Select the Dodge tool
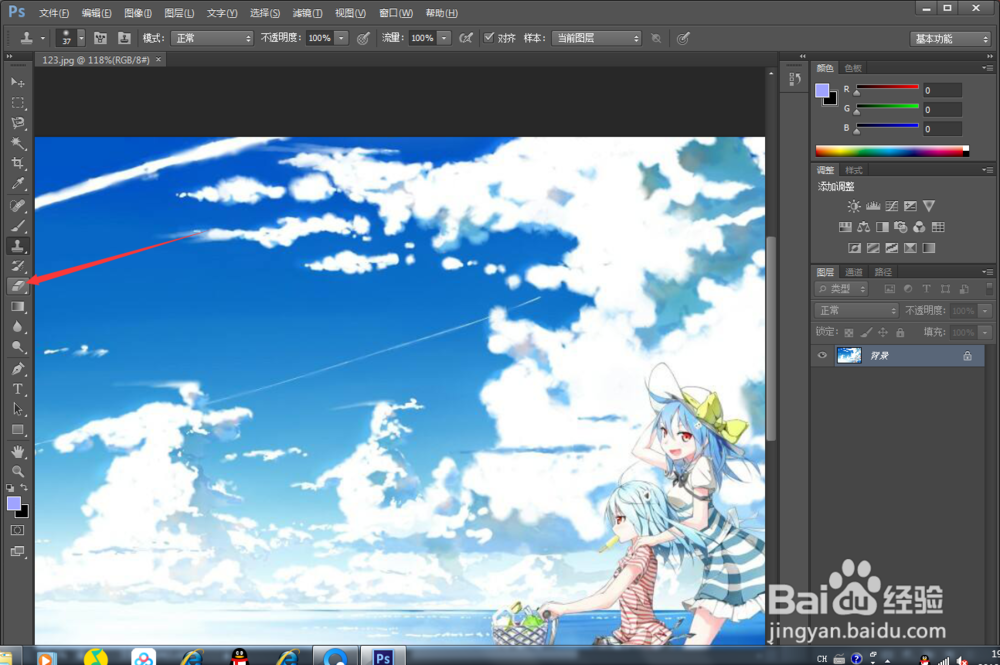 pyautogui.click(x=18, y=347)
